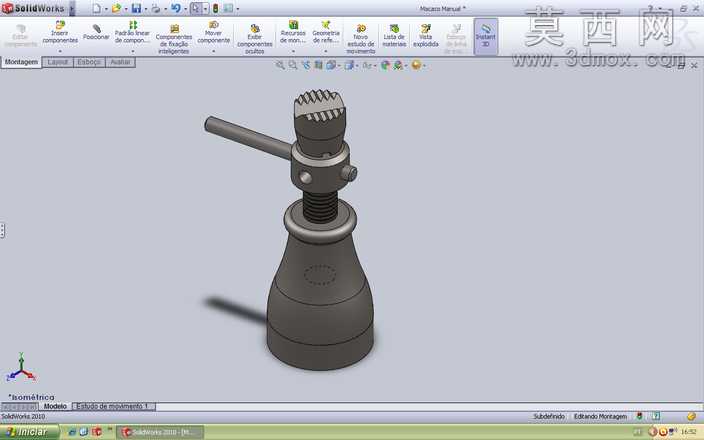704x440 pixels.
Task: Open Recursos de montagem
Action: pos(293,32)
